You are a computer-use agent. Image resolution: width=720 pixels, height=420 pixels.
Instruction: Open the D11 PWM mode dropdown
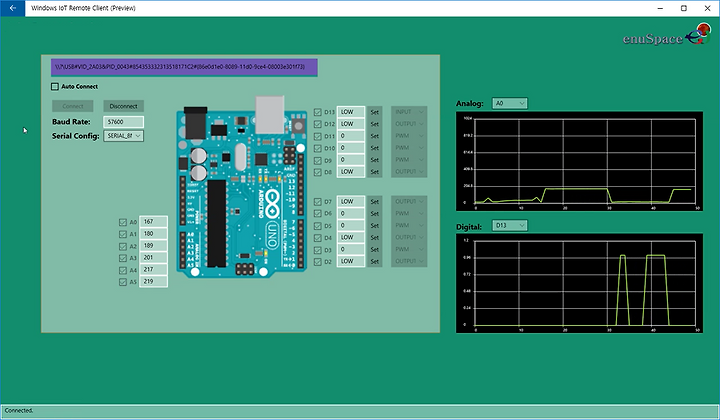(409, 136)
